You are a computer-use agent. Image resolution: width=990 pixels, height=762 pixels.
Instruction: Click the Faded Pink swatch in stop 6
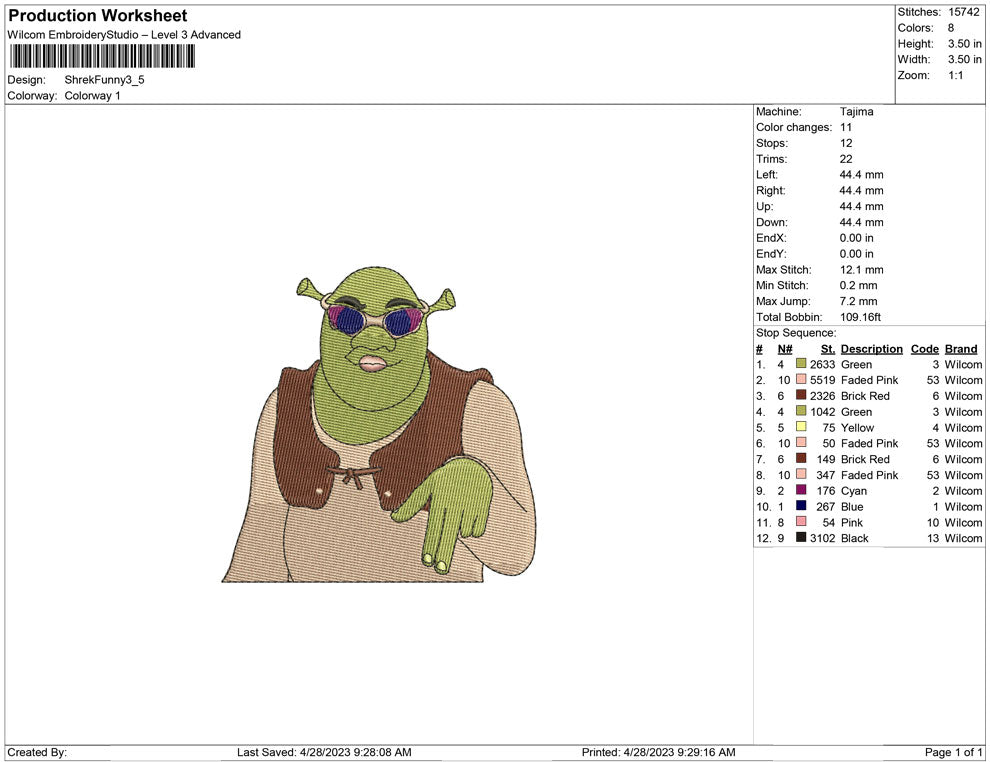(801, 443)
